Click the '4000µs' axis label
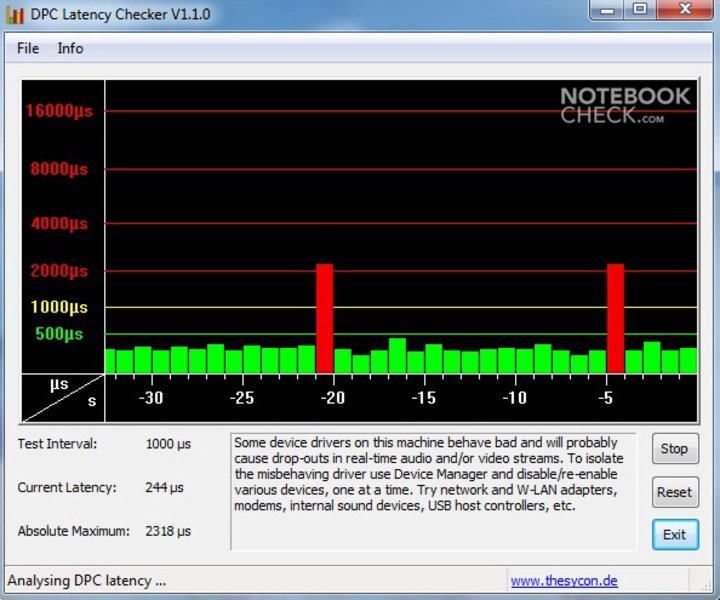 click(59, 224)
